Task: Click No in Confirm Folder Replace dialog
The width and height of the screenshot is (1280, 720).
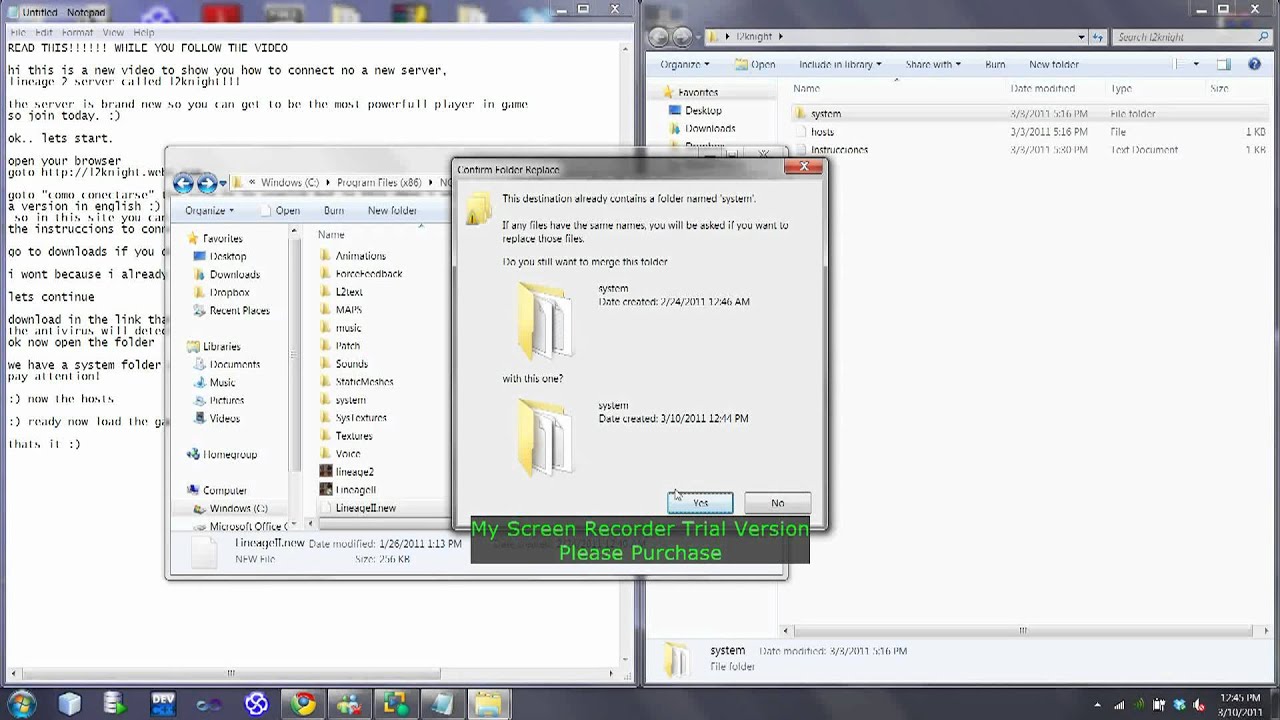Action: tap(777, 503)
